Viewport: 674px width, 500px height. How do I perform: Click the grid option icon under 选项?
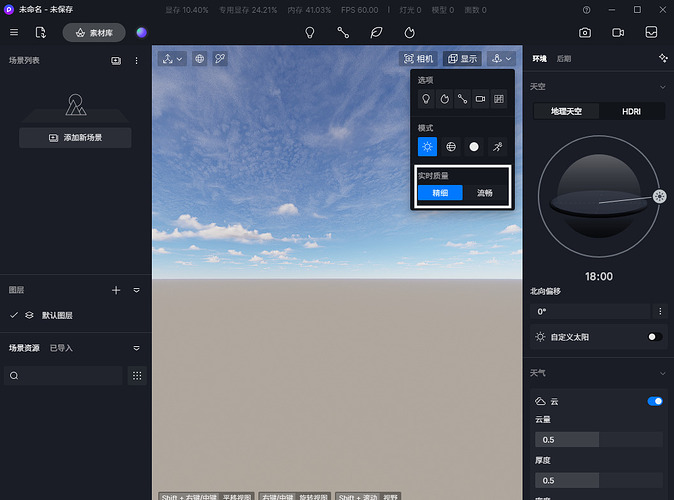498,99
